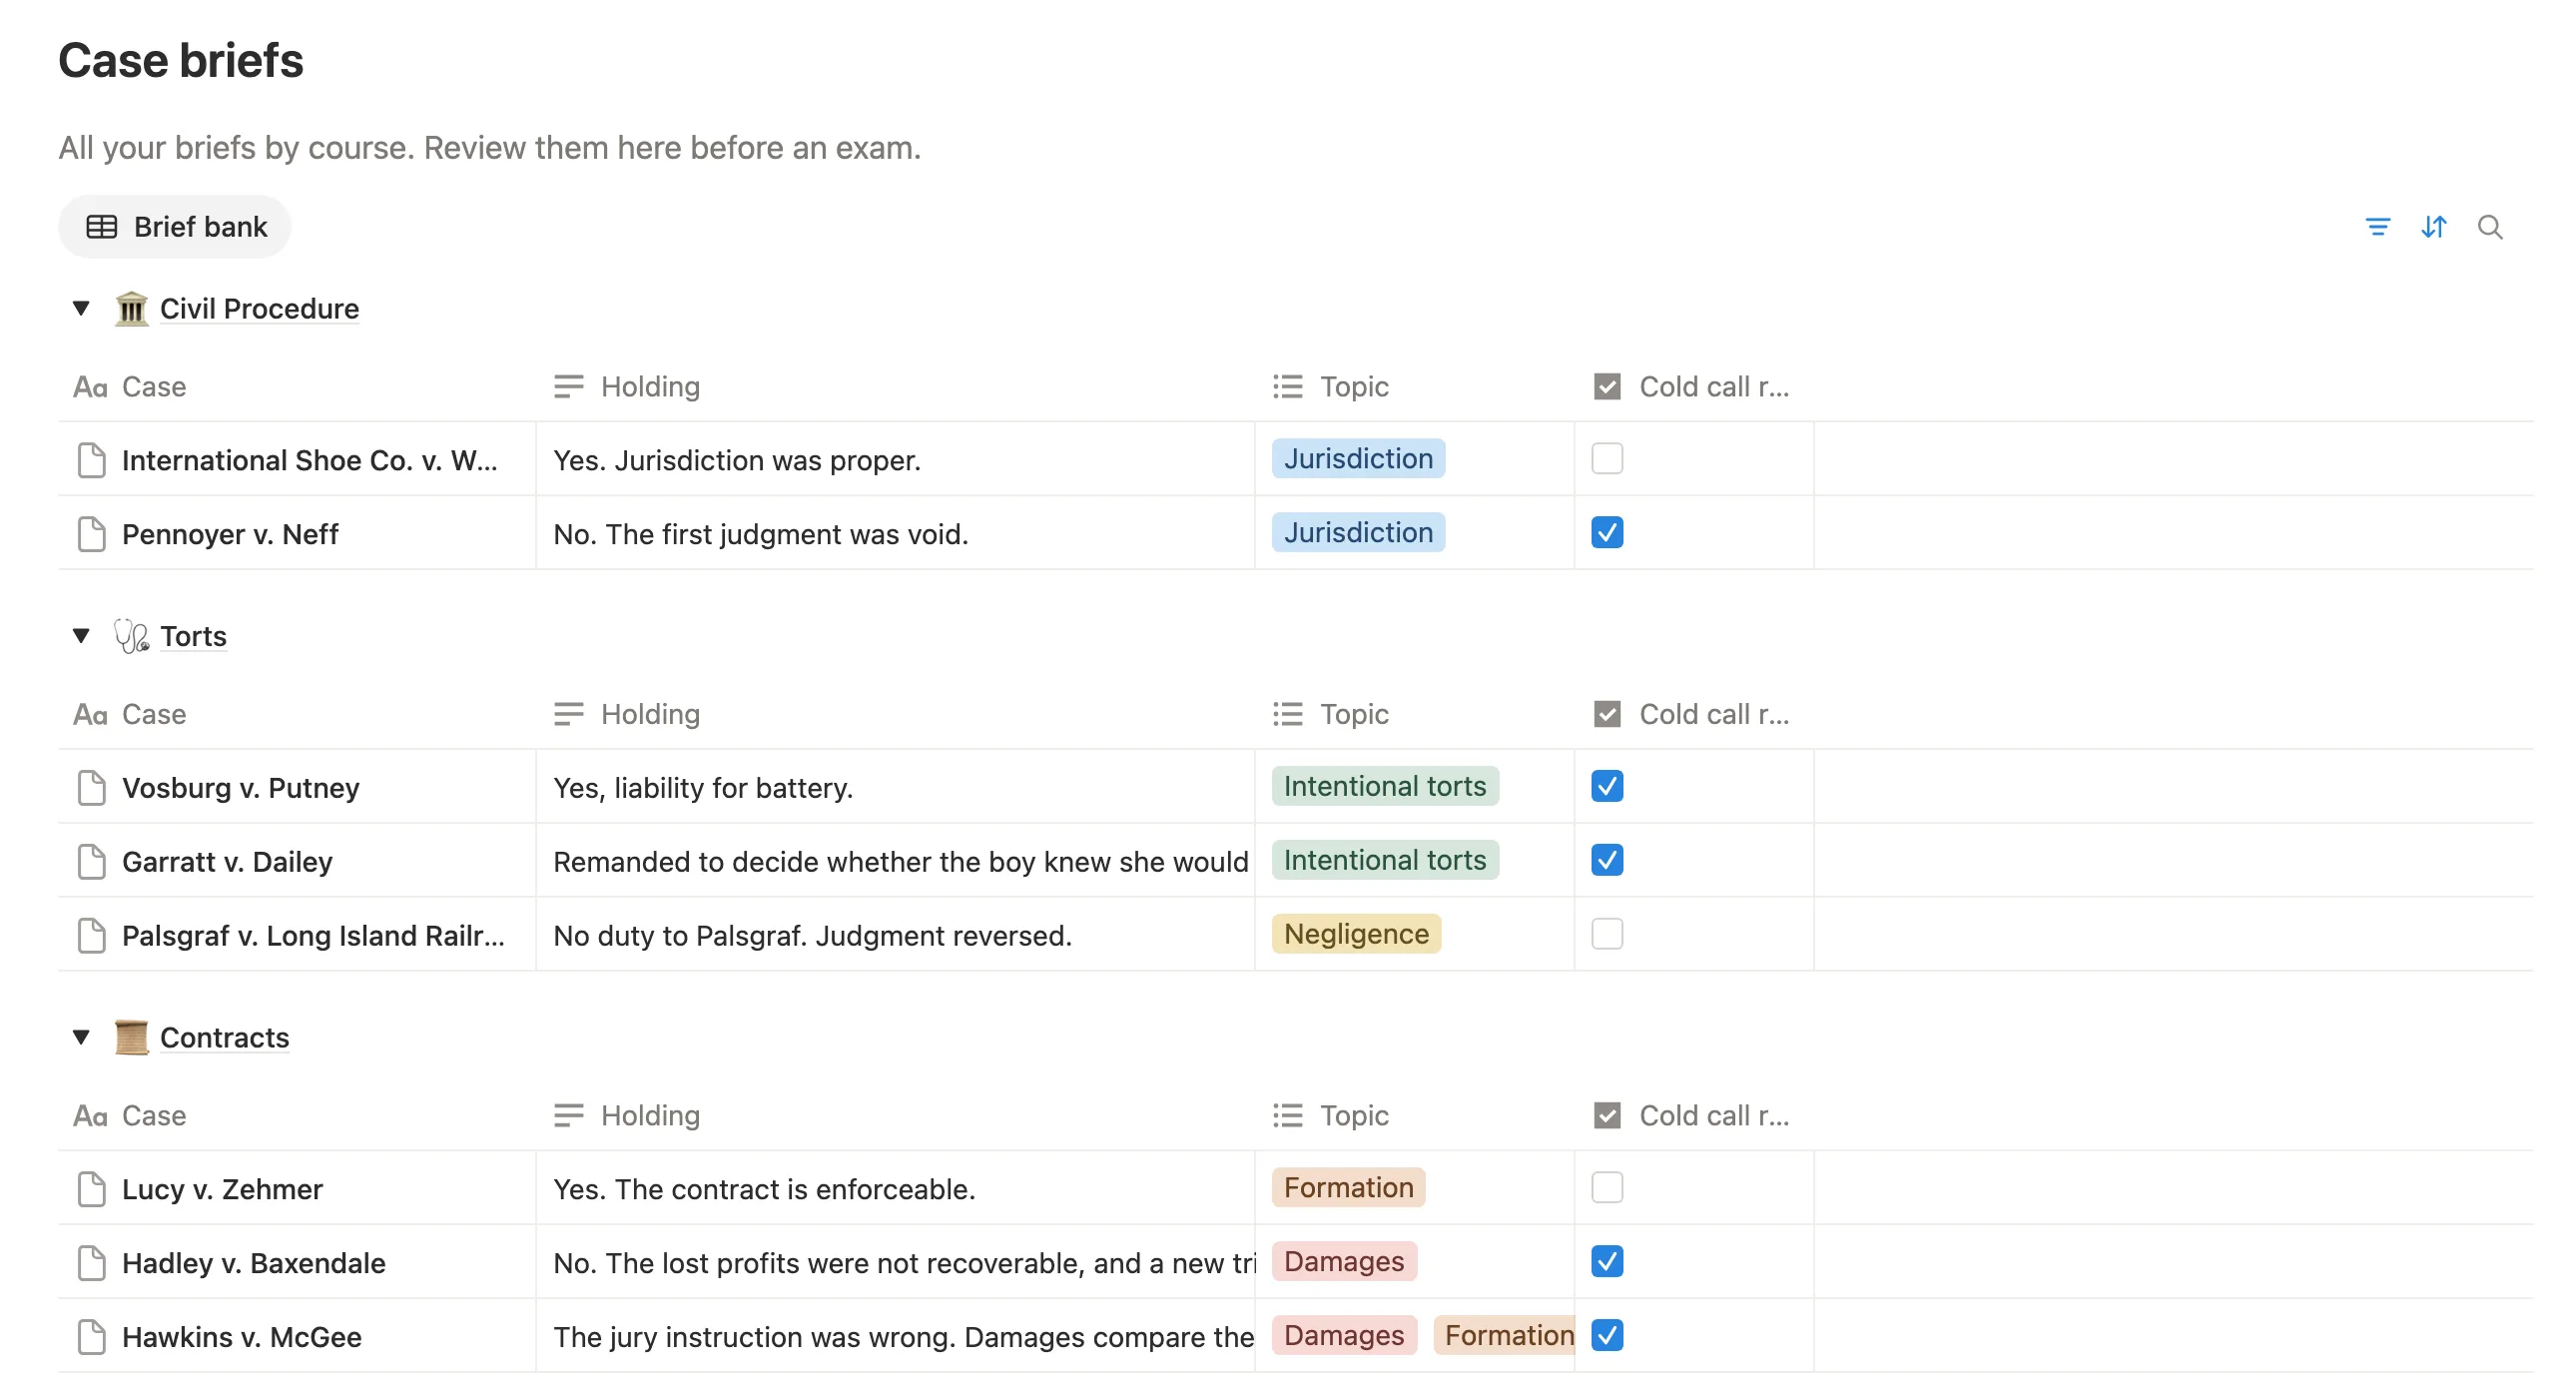Collapse the Civil Procedure group

coord(81,308)
